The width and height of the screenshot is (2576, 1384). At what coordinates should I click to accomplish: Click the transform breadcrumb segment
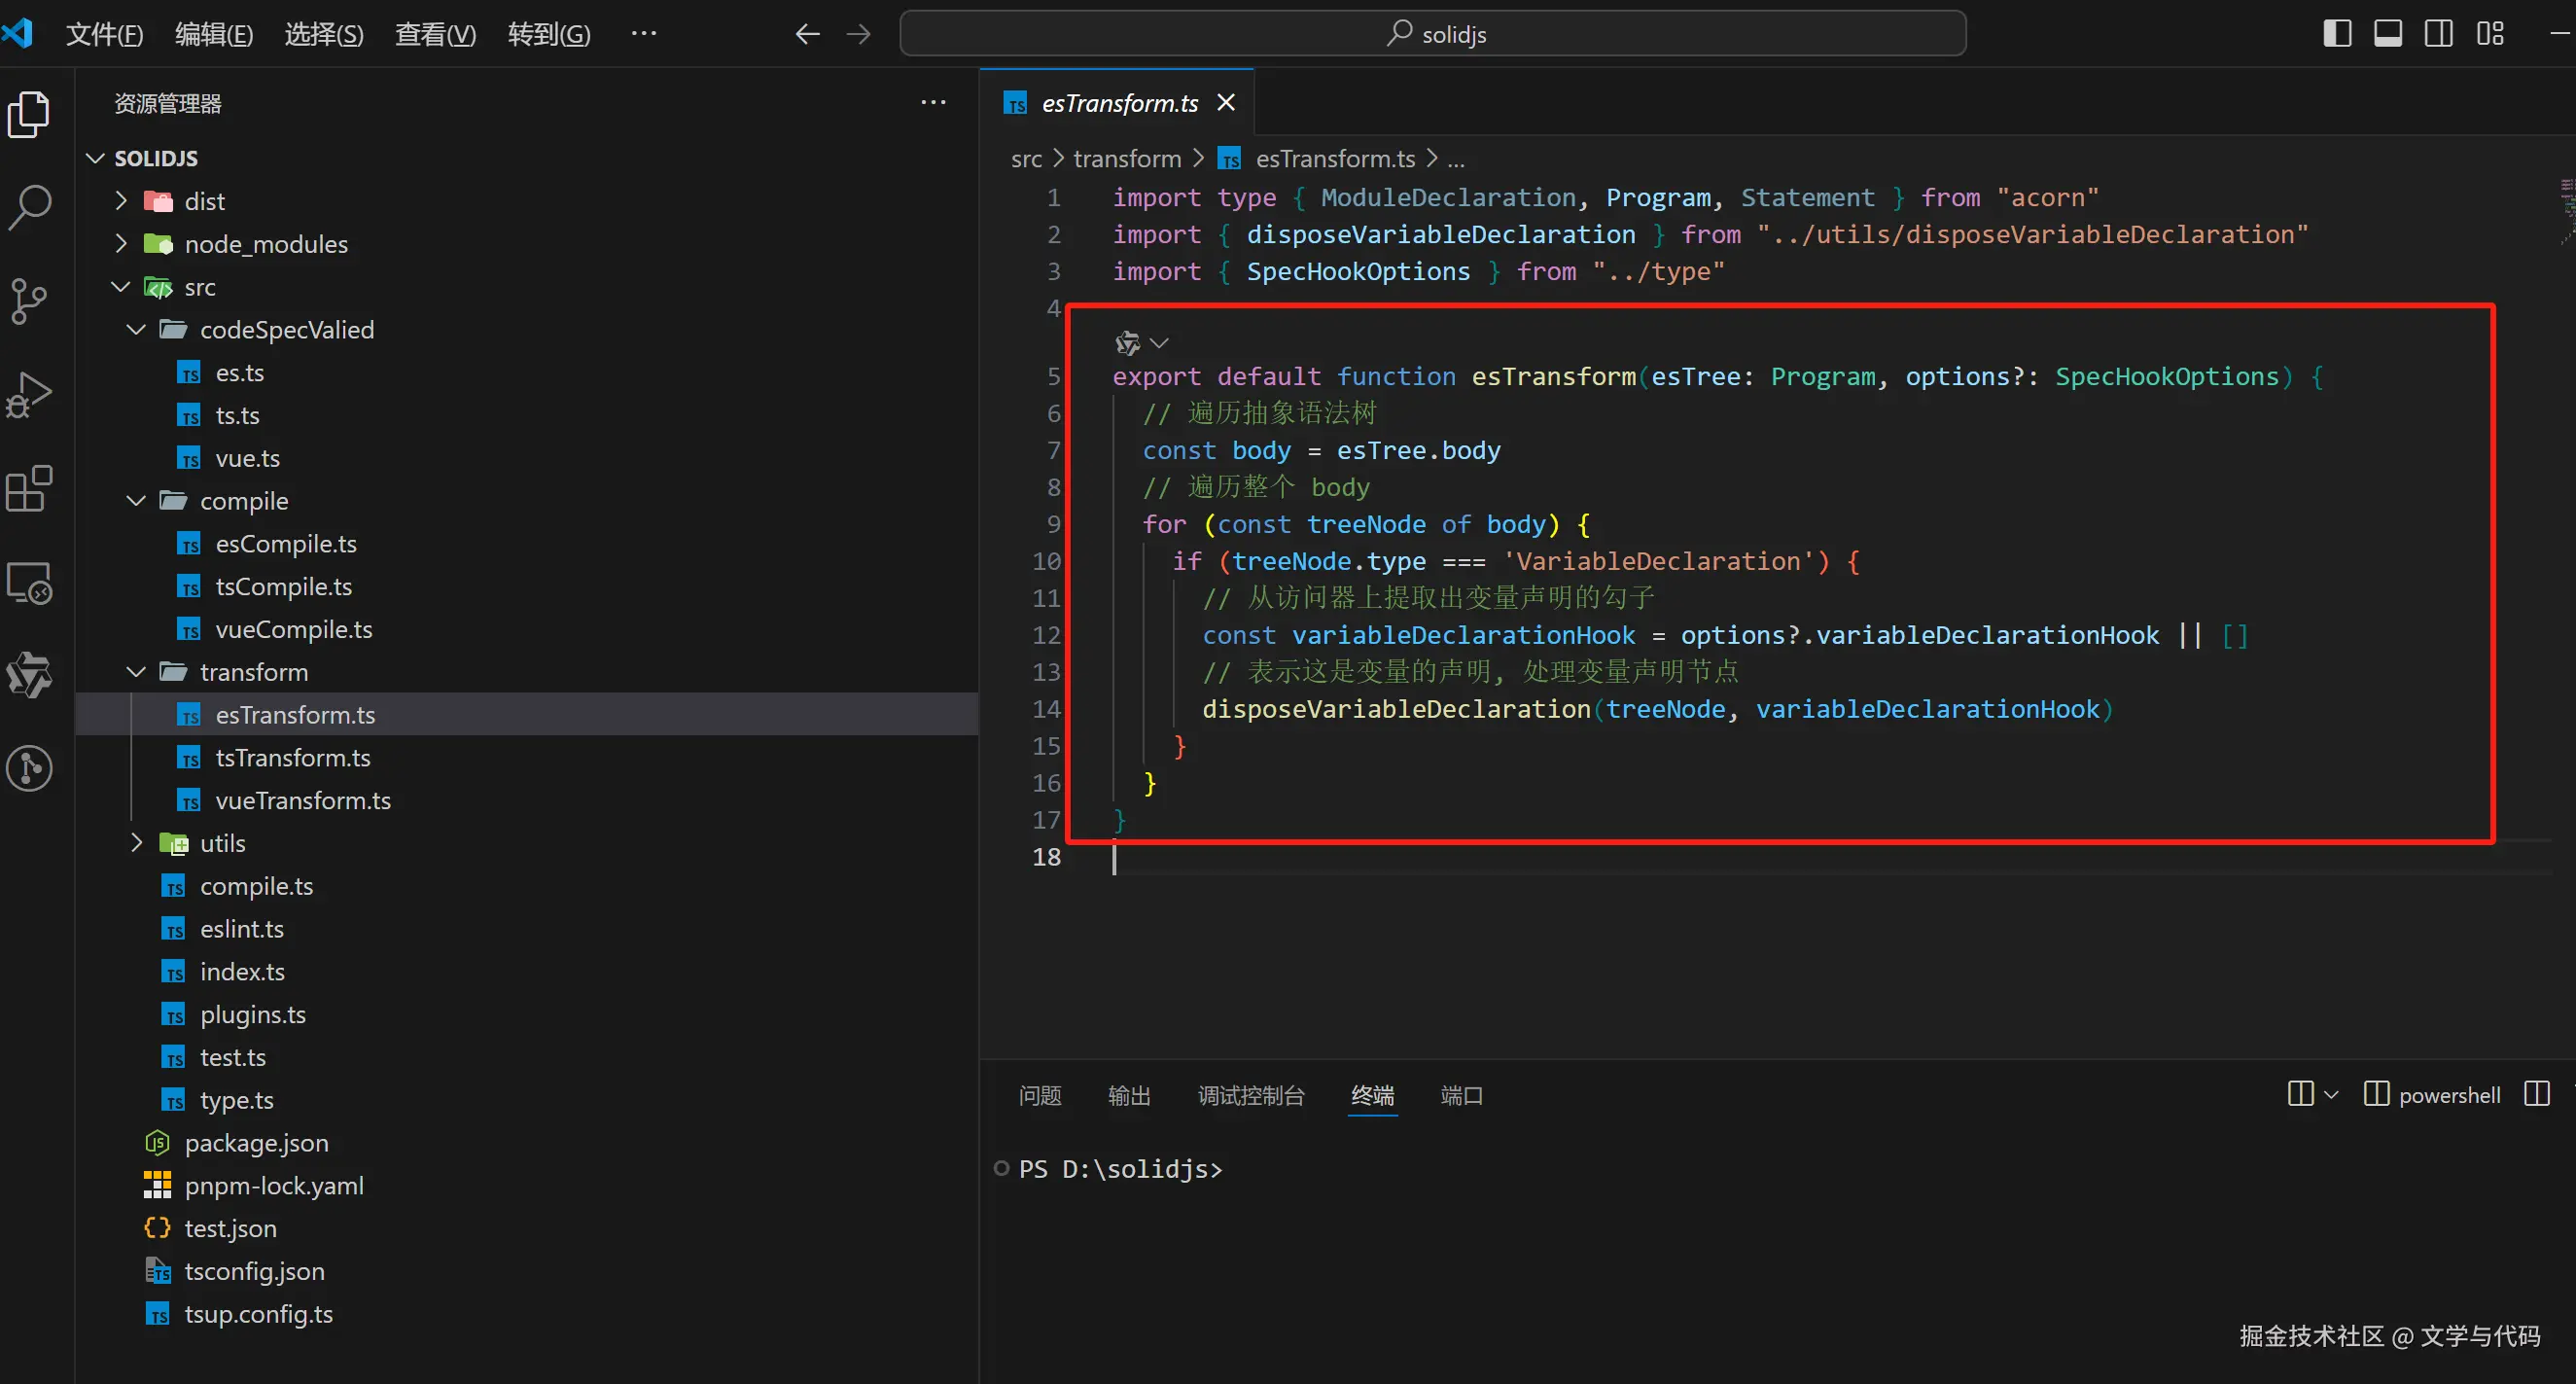point(1127,159)
